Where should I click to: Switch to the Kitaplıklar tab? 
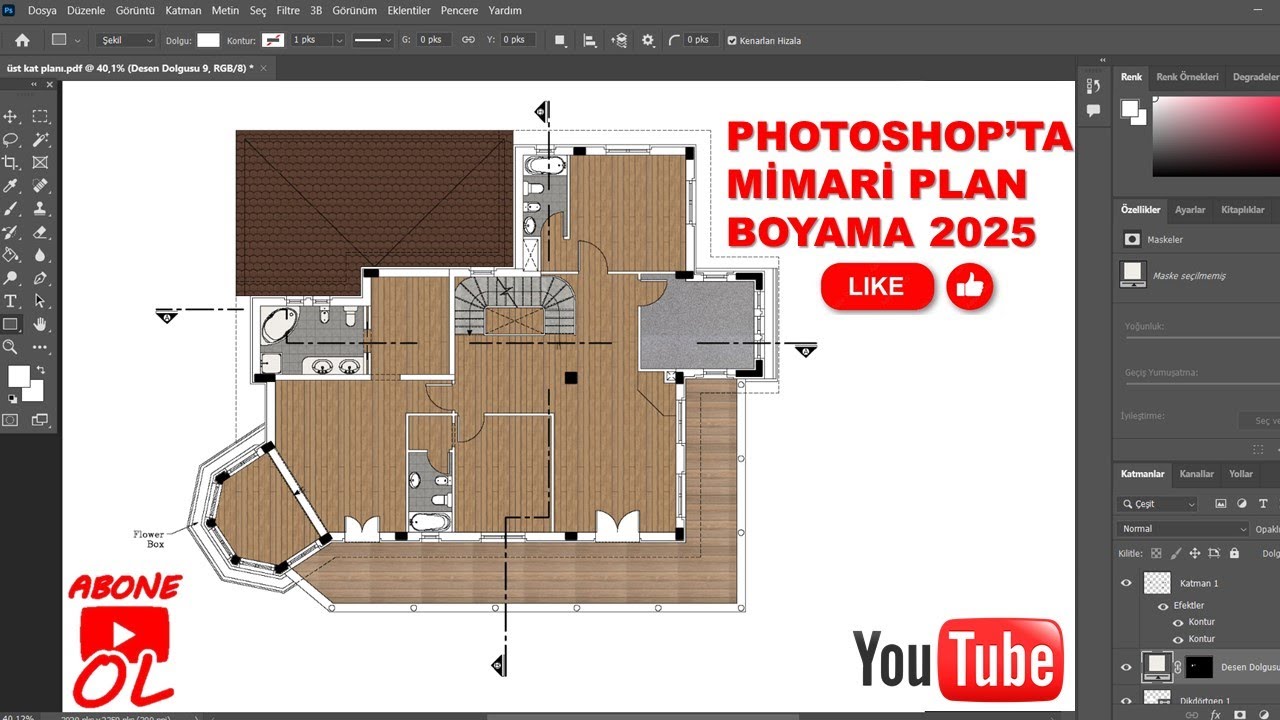tap(1242, 210)
